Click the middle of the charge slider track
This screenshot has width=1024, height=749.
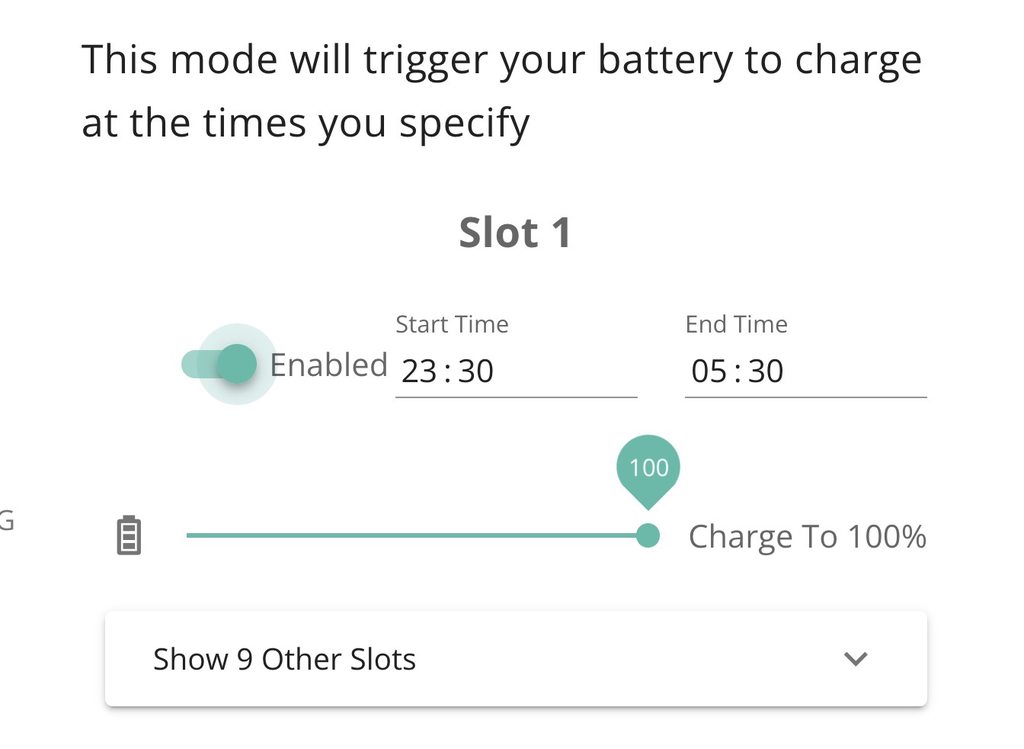click(x=417, y=535)
